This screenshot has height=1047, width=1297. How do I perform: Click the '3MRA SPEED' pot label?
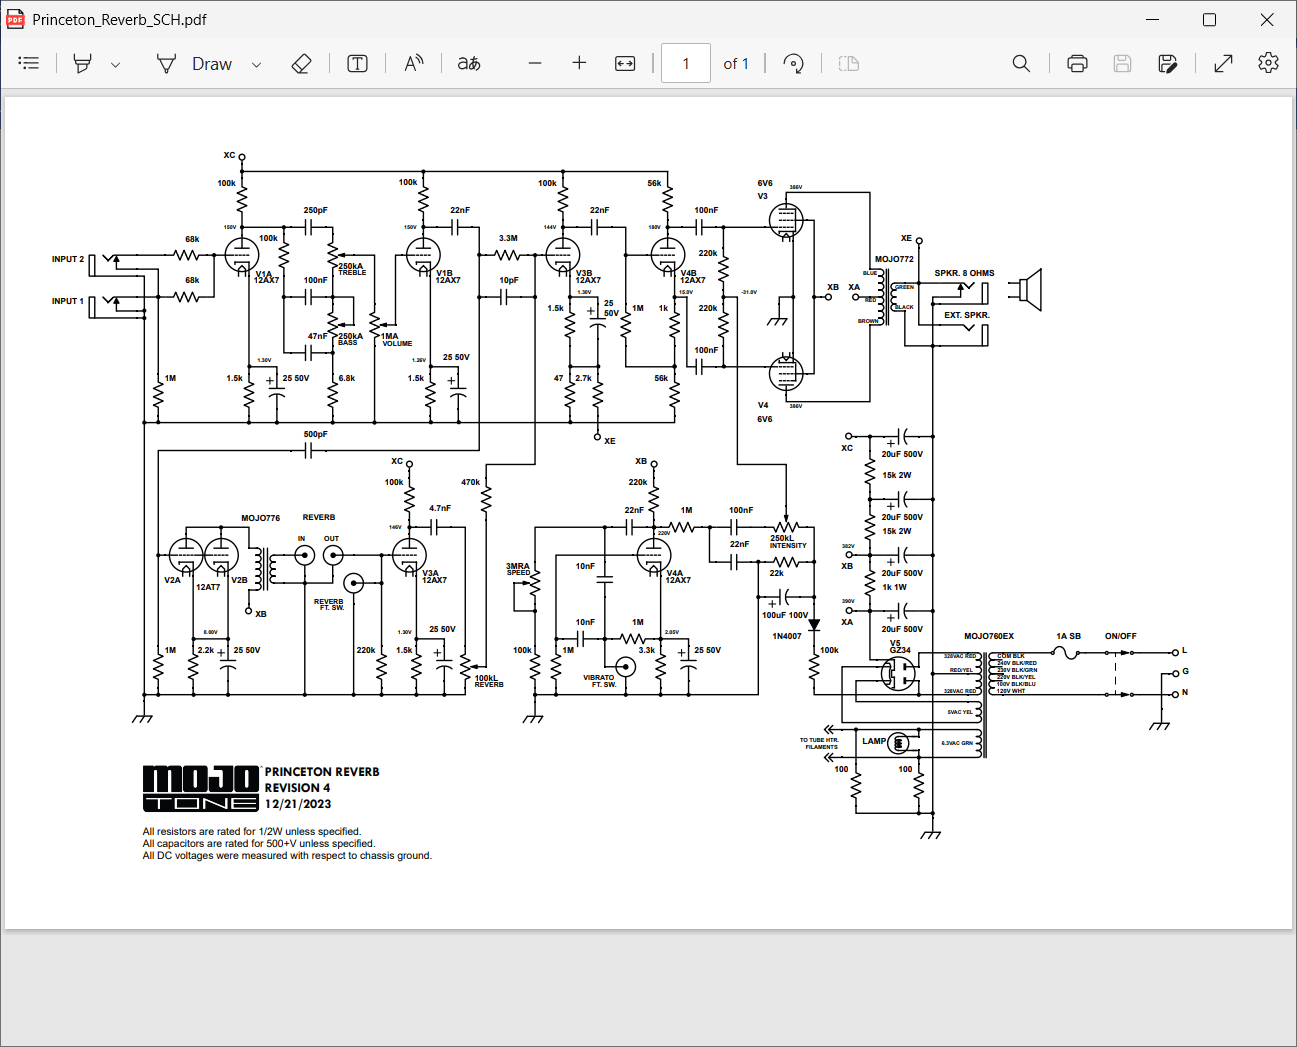coord(518,569)
